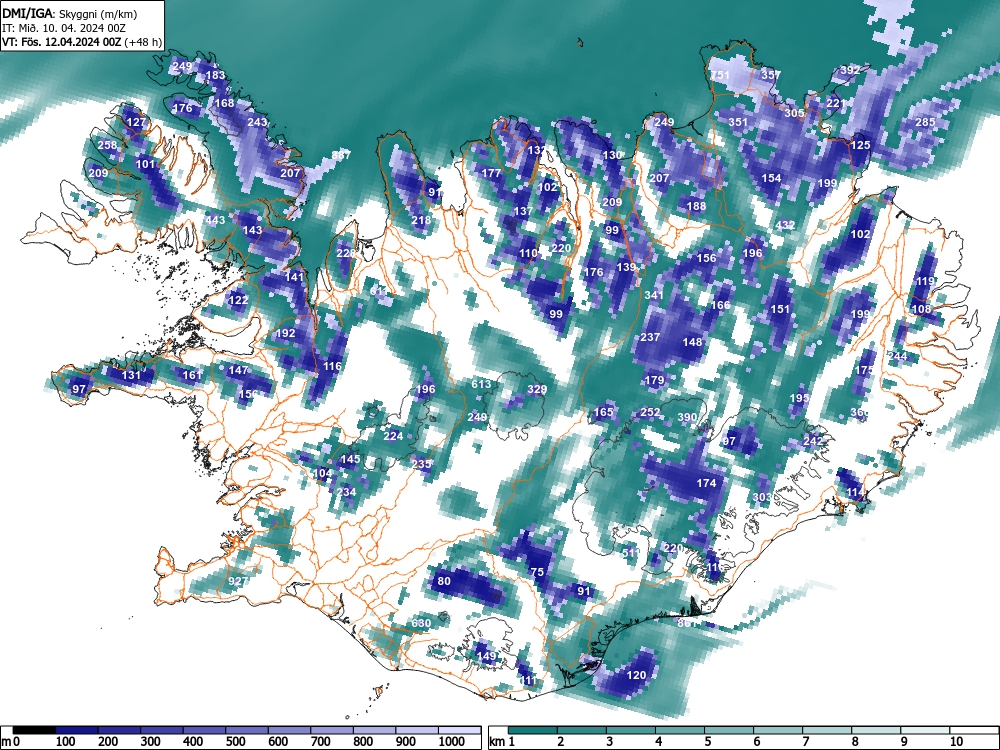Click the visibility value 443 on the map
Screen dimensions: 1000x750
coord(216,220)
